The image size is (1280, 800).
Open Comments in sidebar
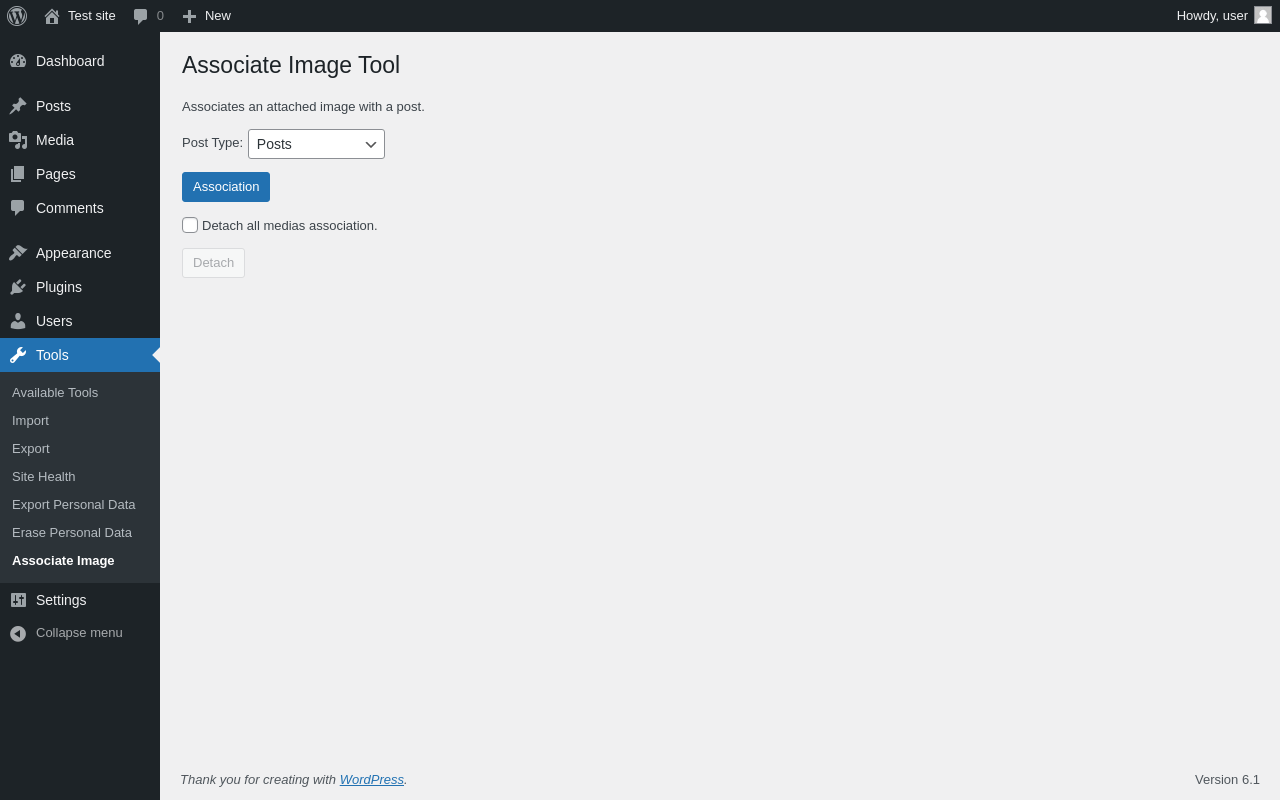pyautogui.click(x=80, y=208)
